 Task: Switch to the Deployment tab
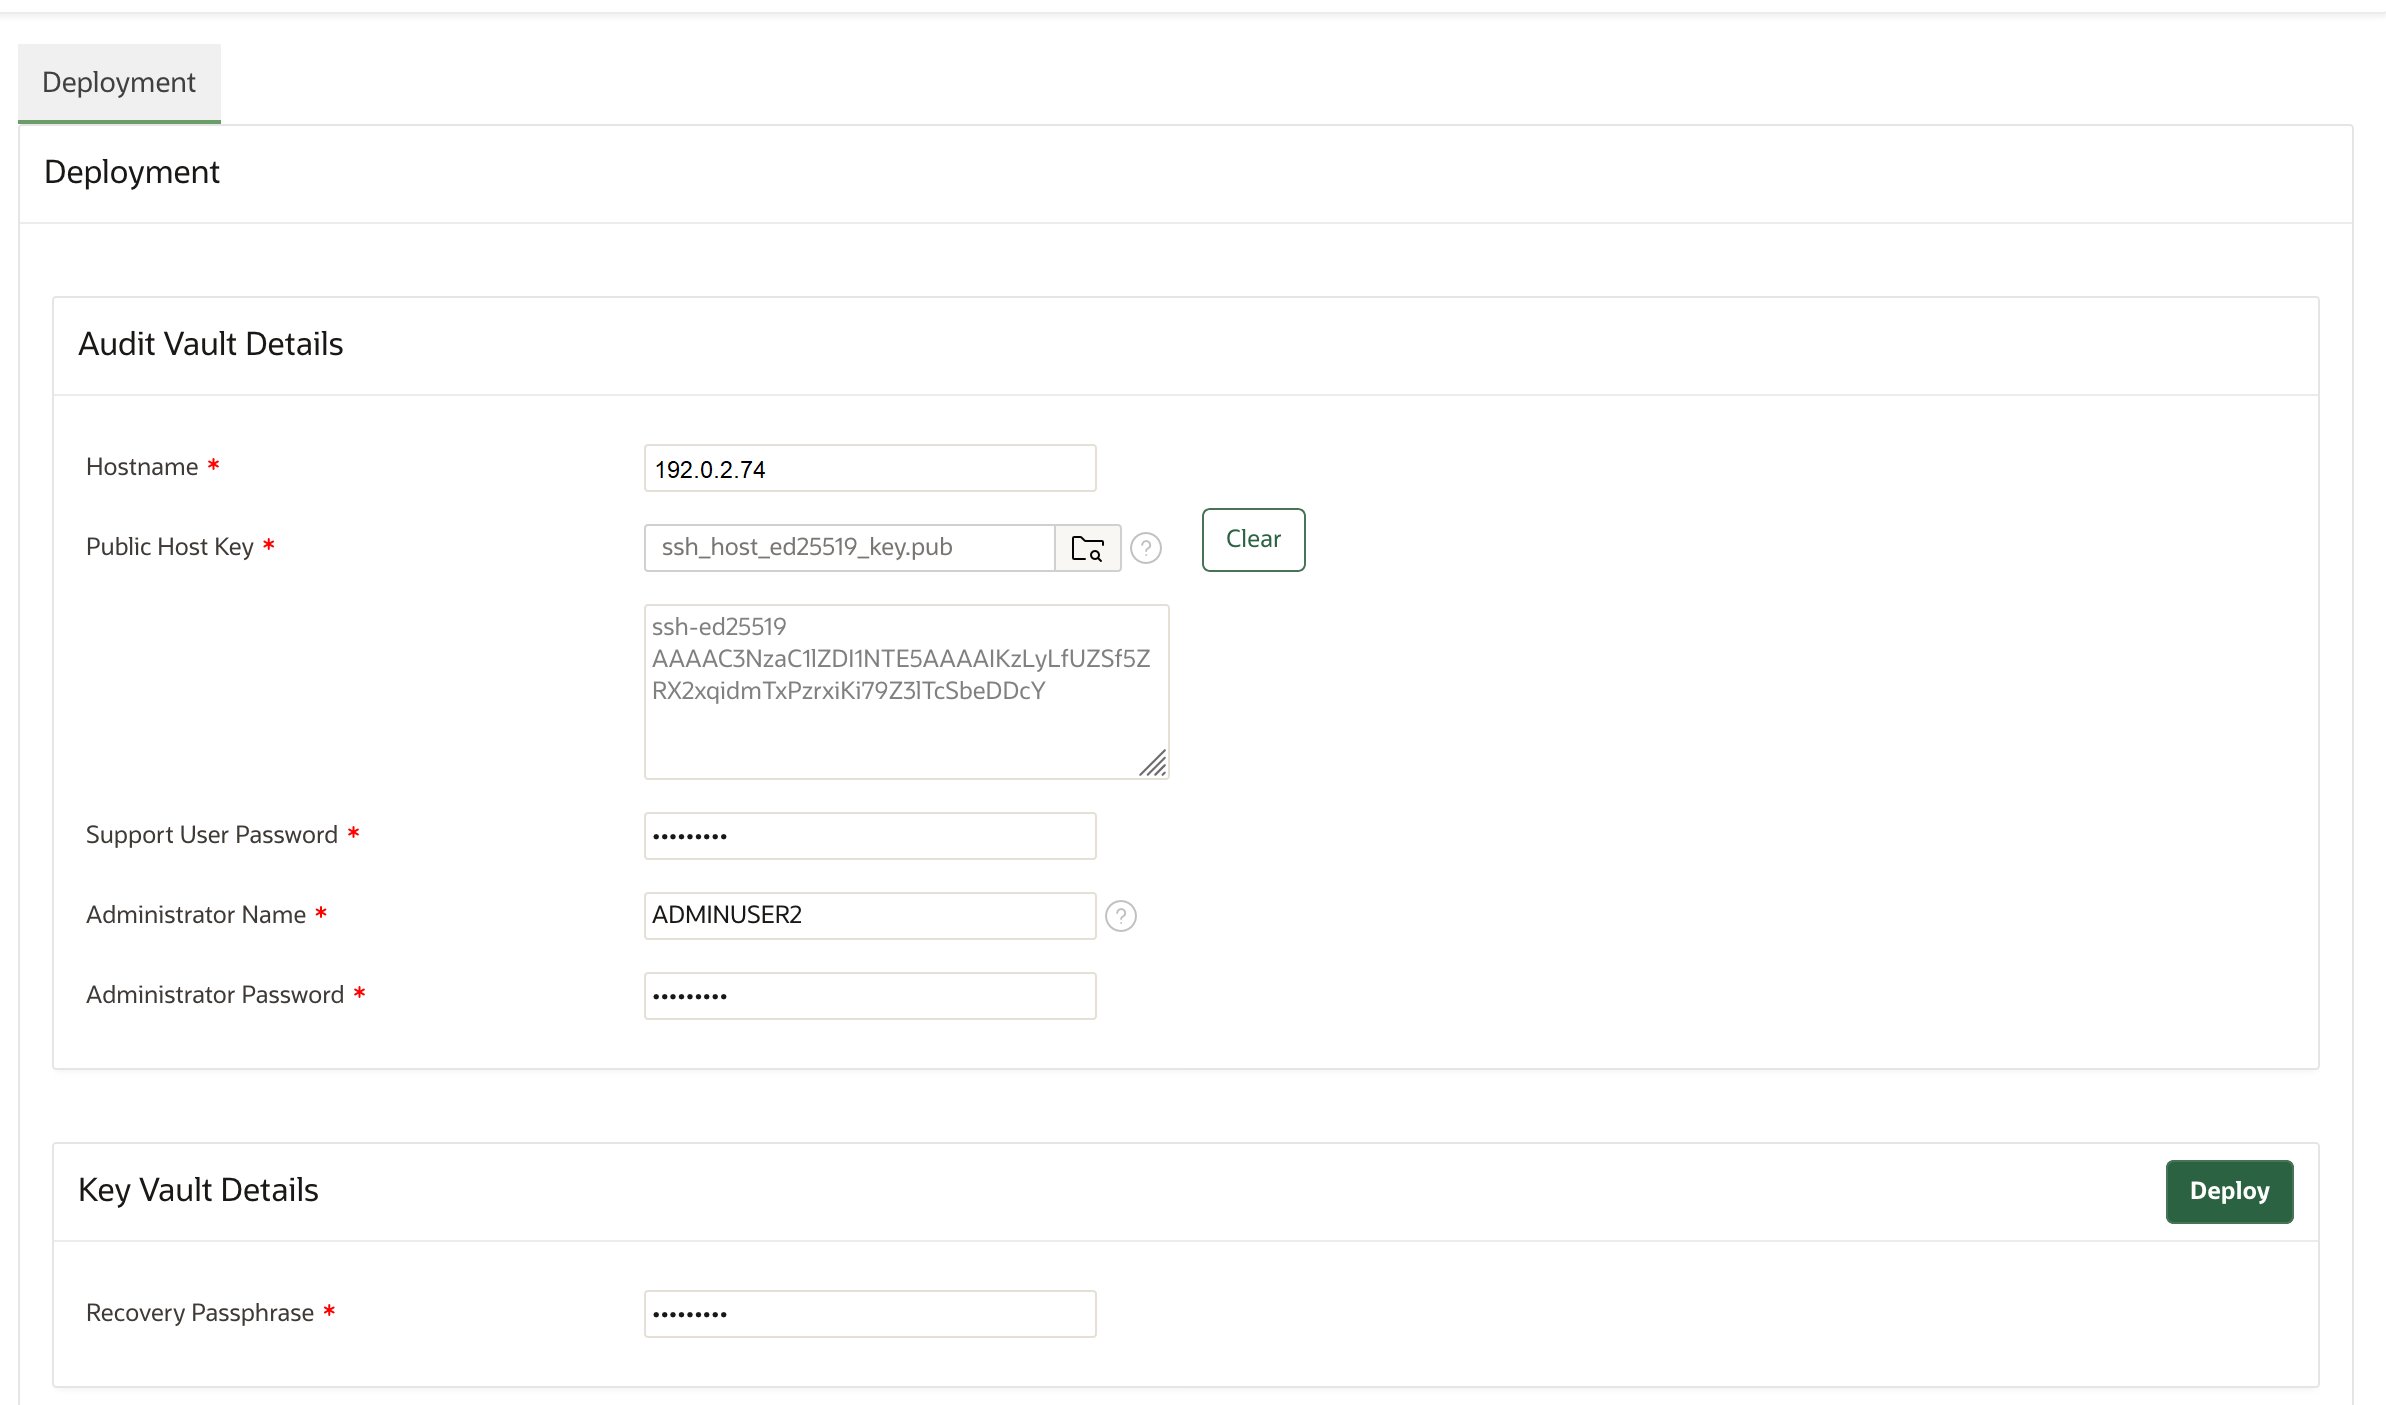pos(118,82)
